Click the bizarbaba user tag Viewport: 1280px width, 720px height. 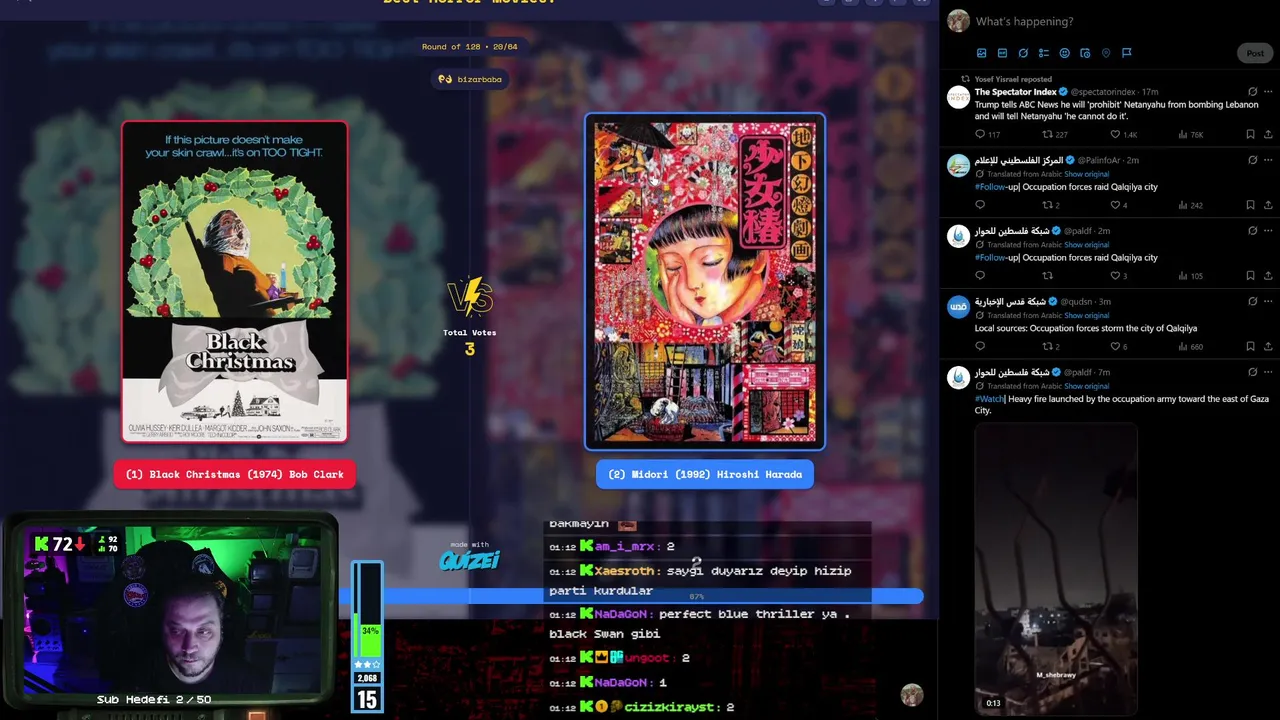(x=470, y=79)
